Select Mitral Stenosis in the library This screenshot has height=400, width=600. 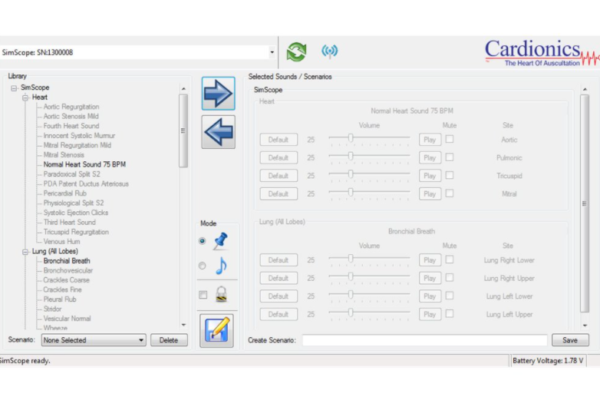(x=64, y=155)
